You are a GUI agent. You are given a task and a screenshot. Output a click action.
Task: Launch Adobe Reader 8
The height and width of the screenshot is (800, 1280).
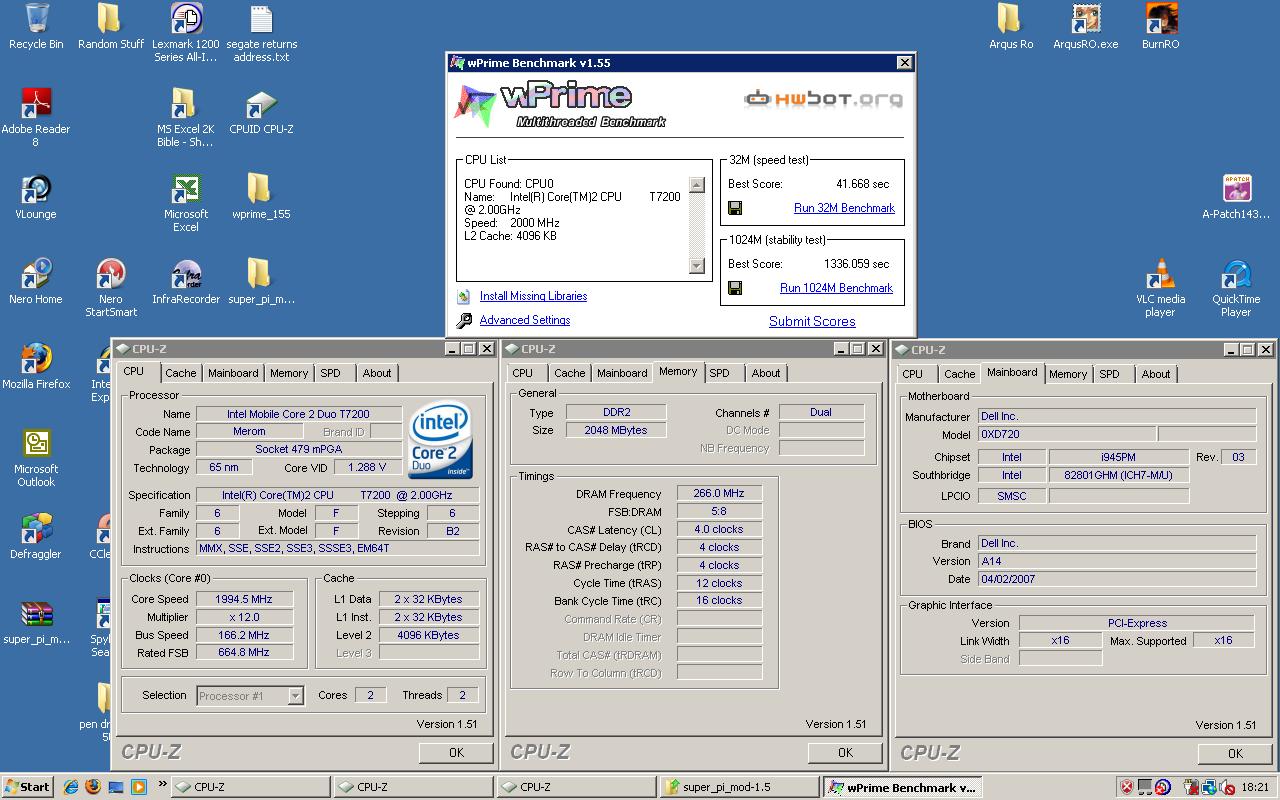tap(36, 118)
